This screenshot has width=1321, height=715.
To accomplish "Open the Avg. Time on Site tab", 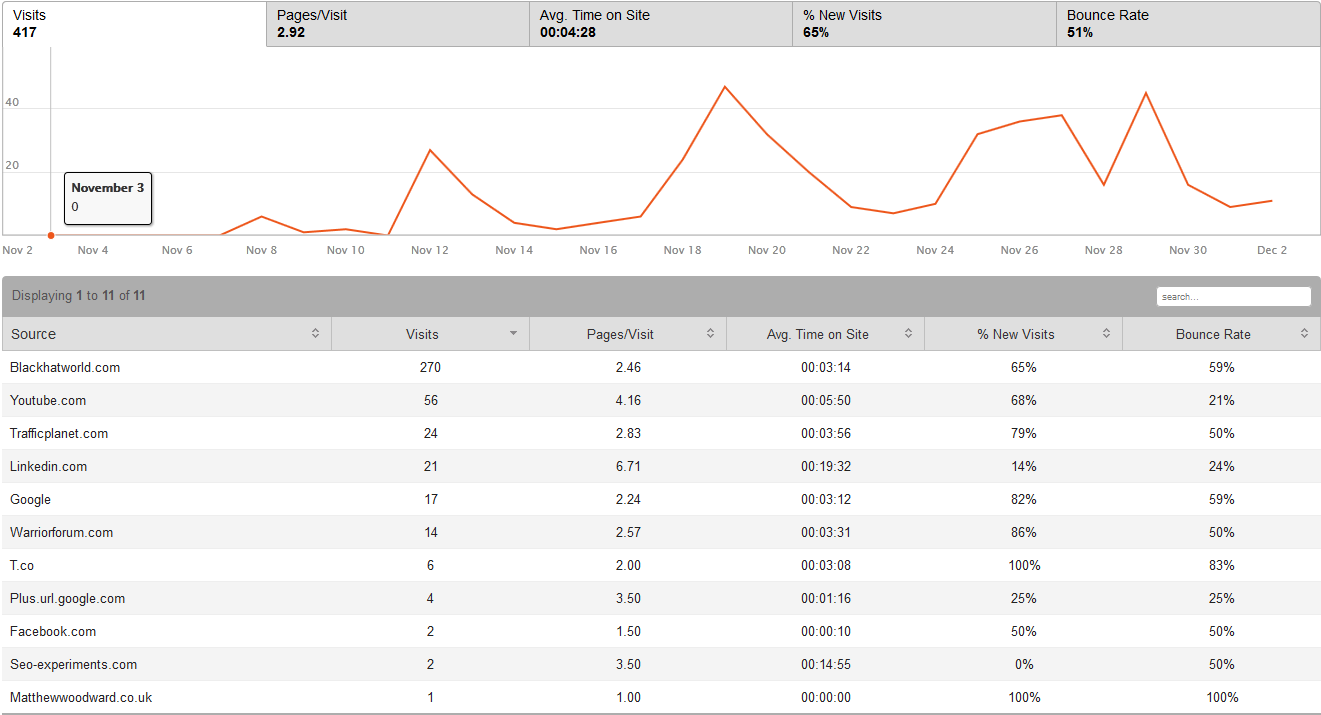I will click(x=661, y=24).
